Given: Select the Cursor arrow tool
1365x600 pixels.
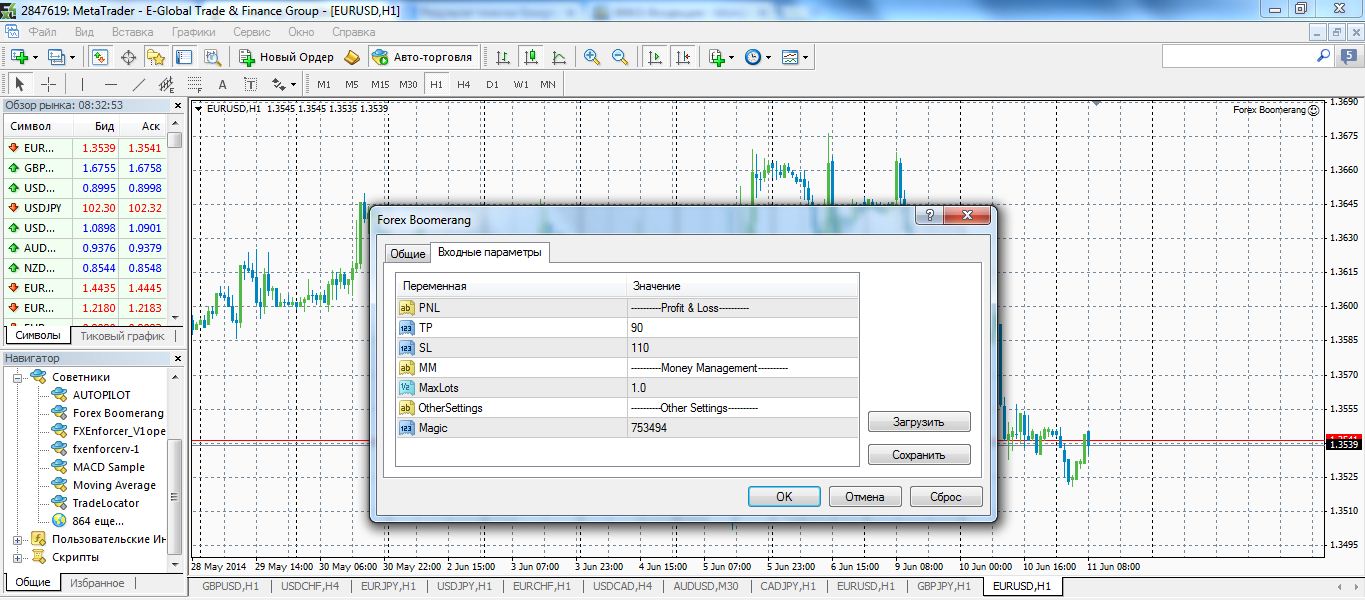Looking at the screenshot, I should [20, 84].
